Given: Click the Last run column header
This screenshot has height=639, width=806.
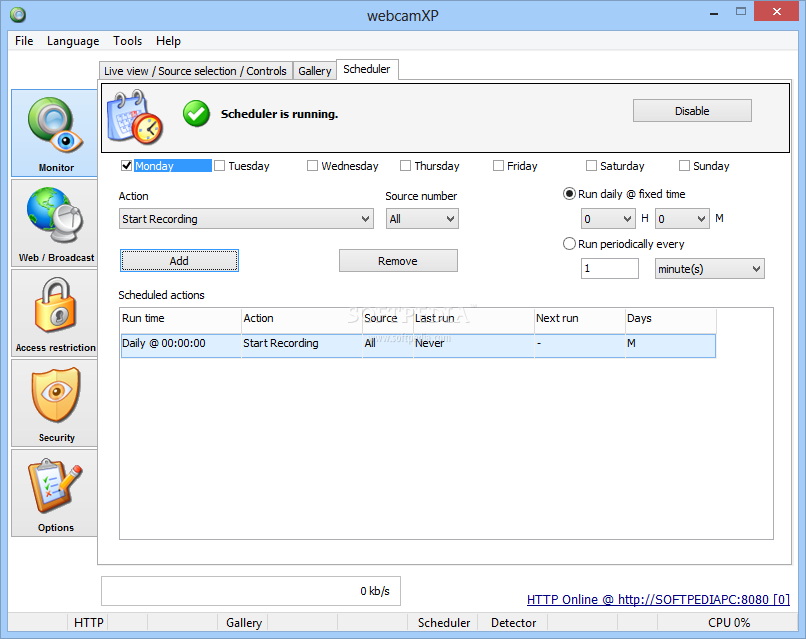Looking at the screenshot, I should coord(473,318).
